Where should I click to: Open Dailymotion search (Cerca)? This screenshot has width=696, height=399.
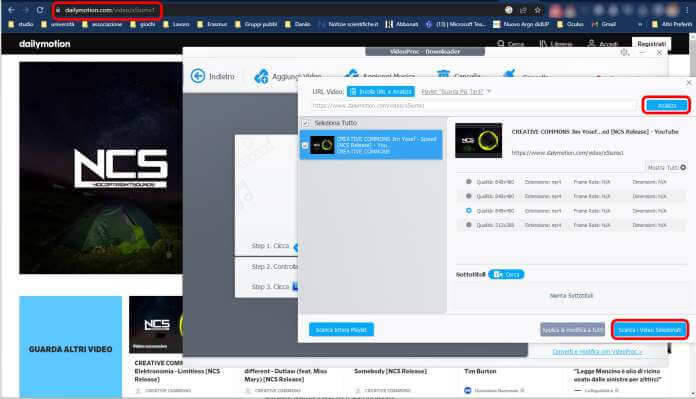click(x=511, y=44)
